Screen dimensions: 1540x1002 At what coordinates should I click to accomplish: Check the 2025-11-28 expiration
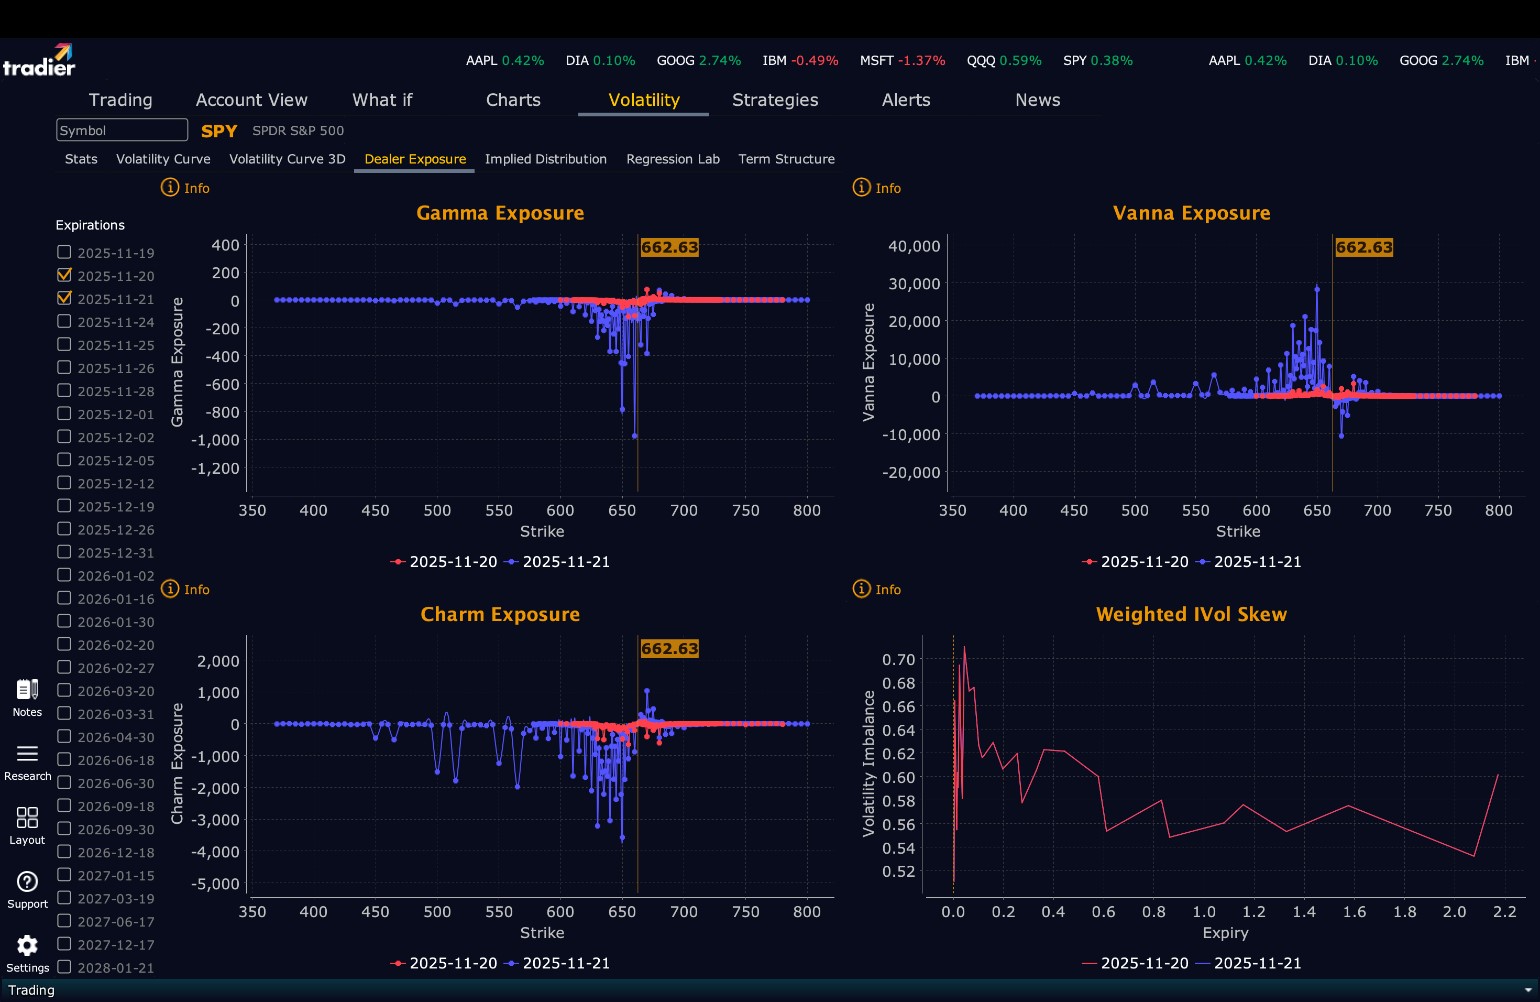click(x=64, y=390)
